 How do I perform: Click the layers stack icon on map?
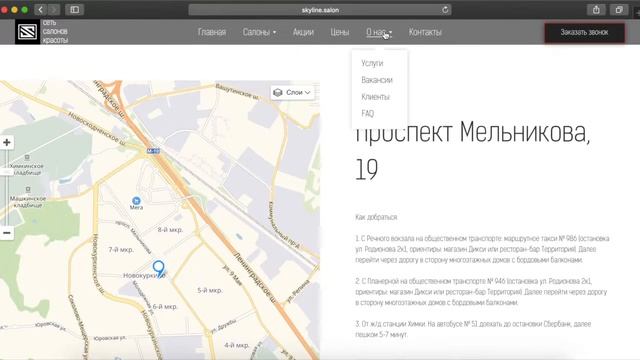point(278,93)
